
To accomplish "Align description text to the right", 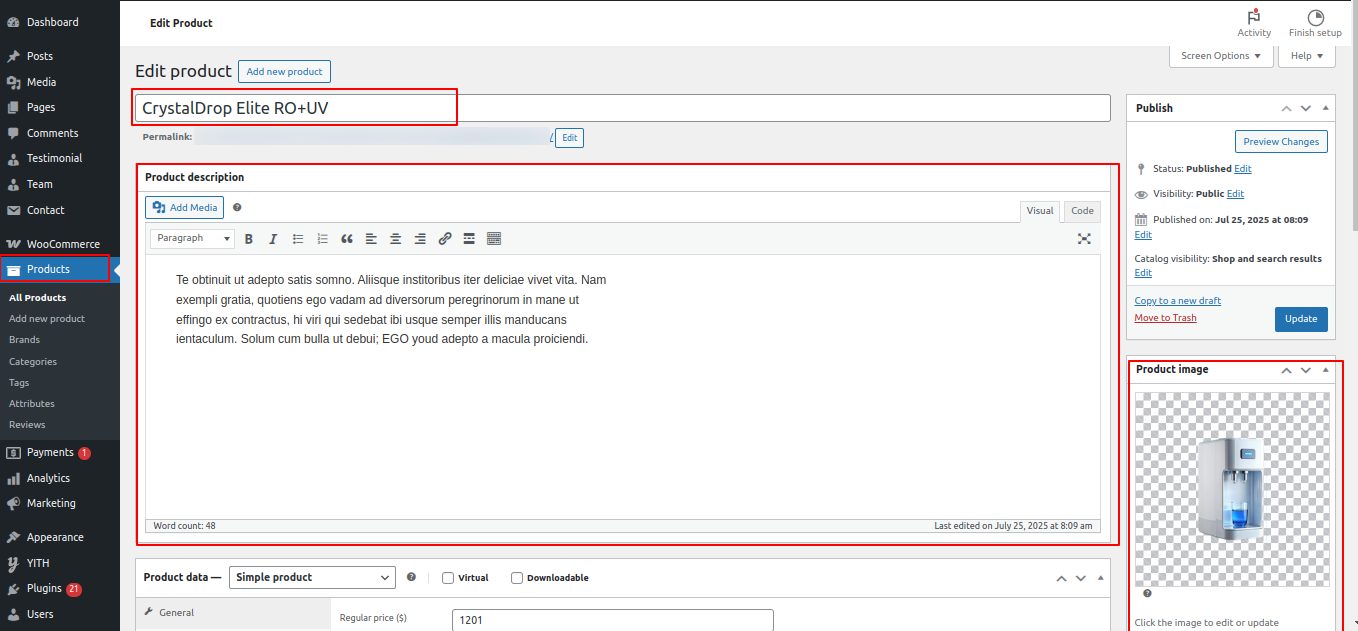I will 420,239.
